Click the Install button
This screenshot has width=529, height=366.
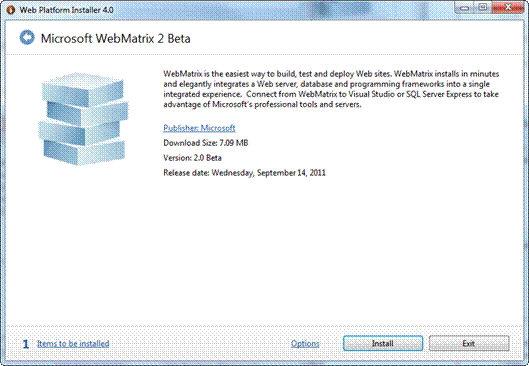(x=383, y=343)
